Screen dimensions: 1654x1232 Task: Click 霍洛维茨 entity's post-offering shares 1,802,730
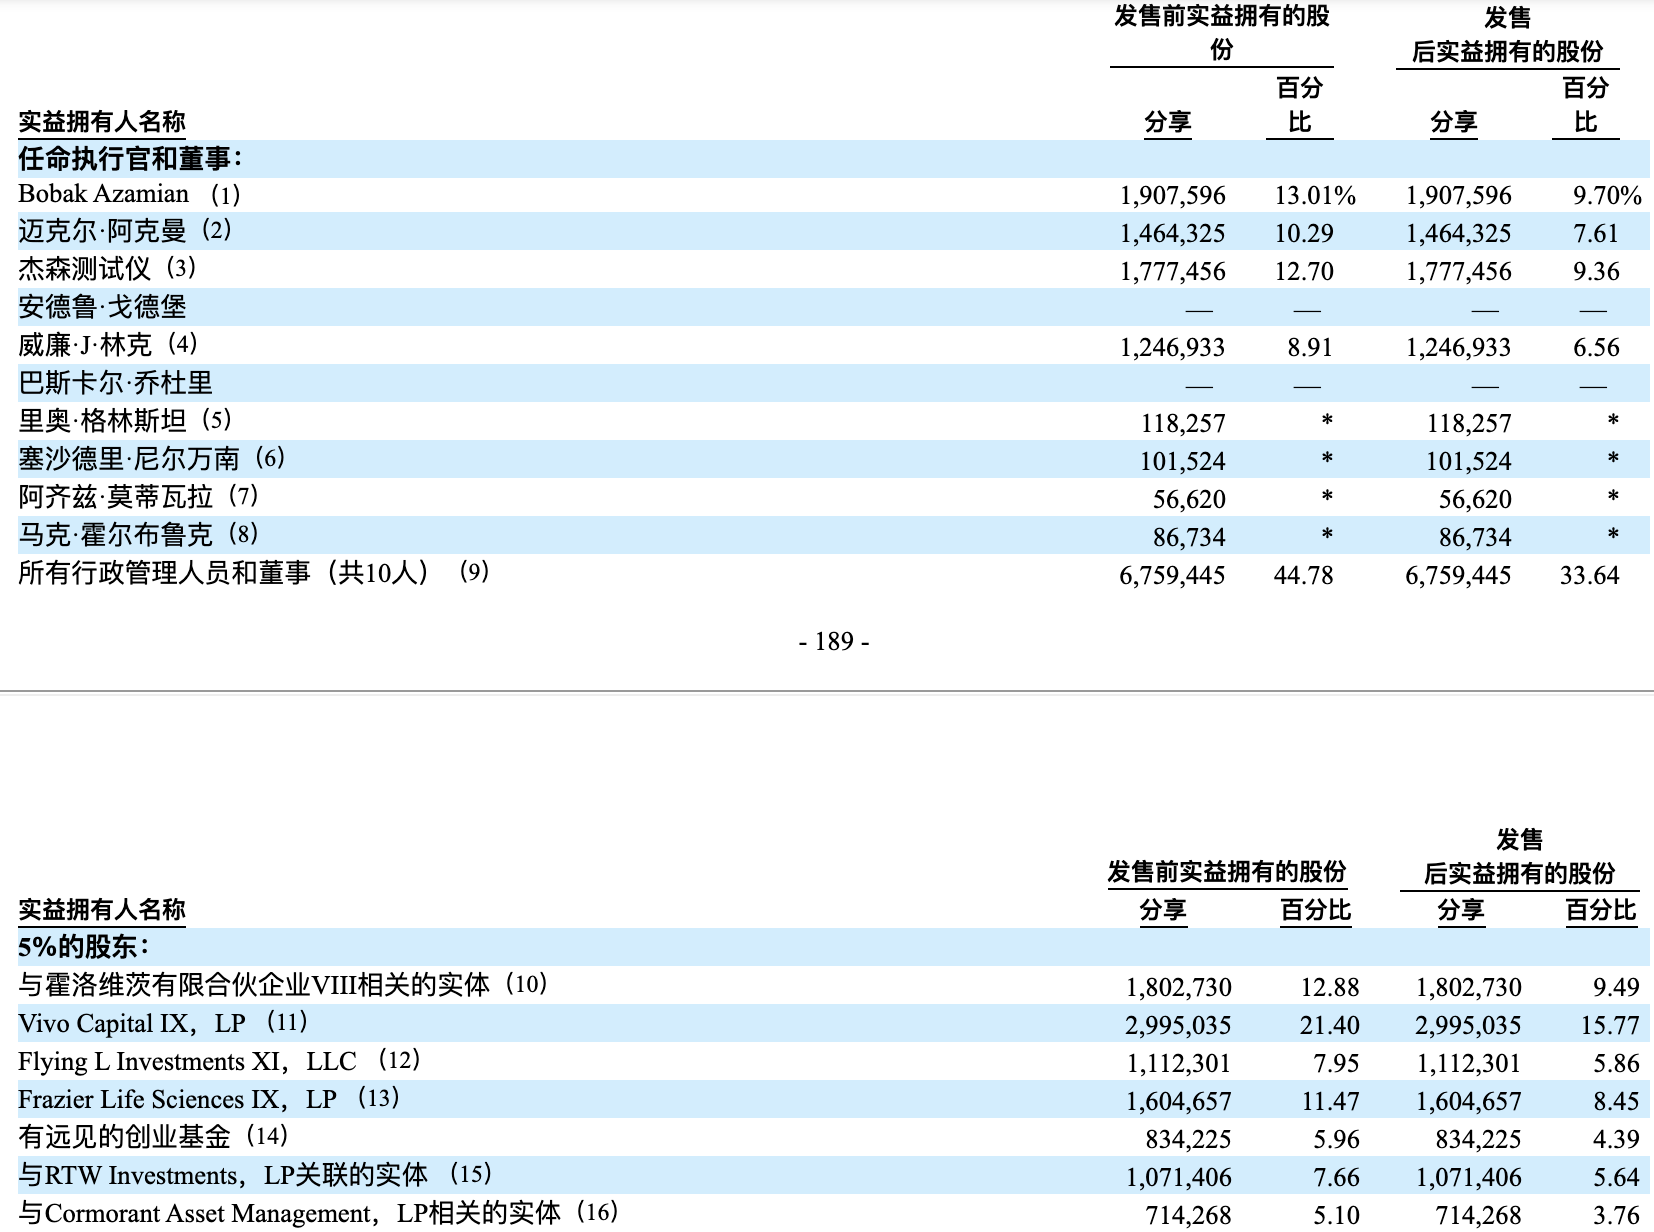point(1468,988)
